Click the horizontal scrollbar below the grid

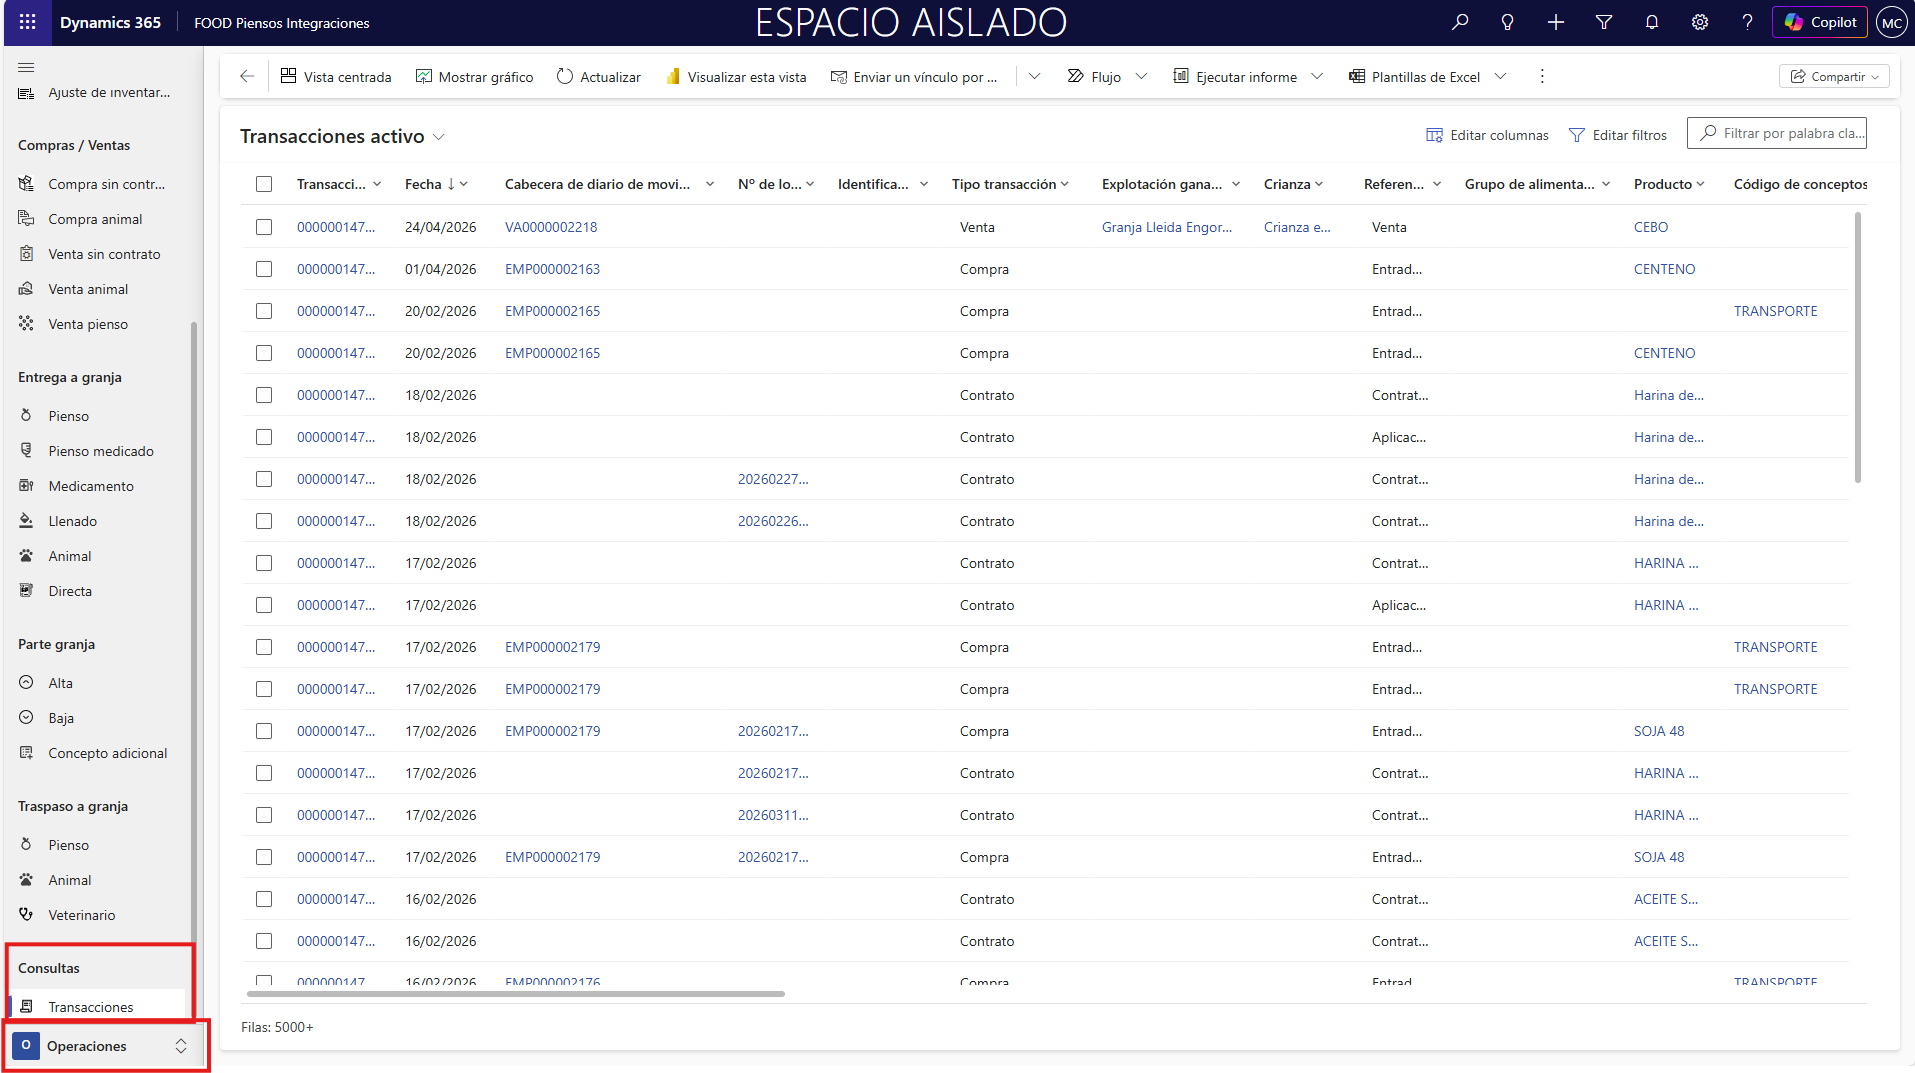tap(515, 994)
